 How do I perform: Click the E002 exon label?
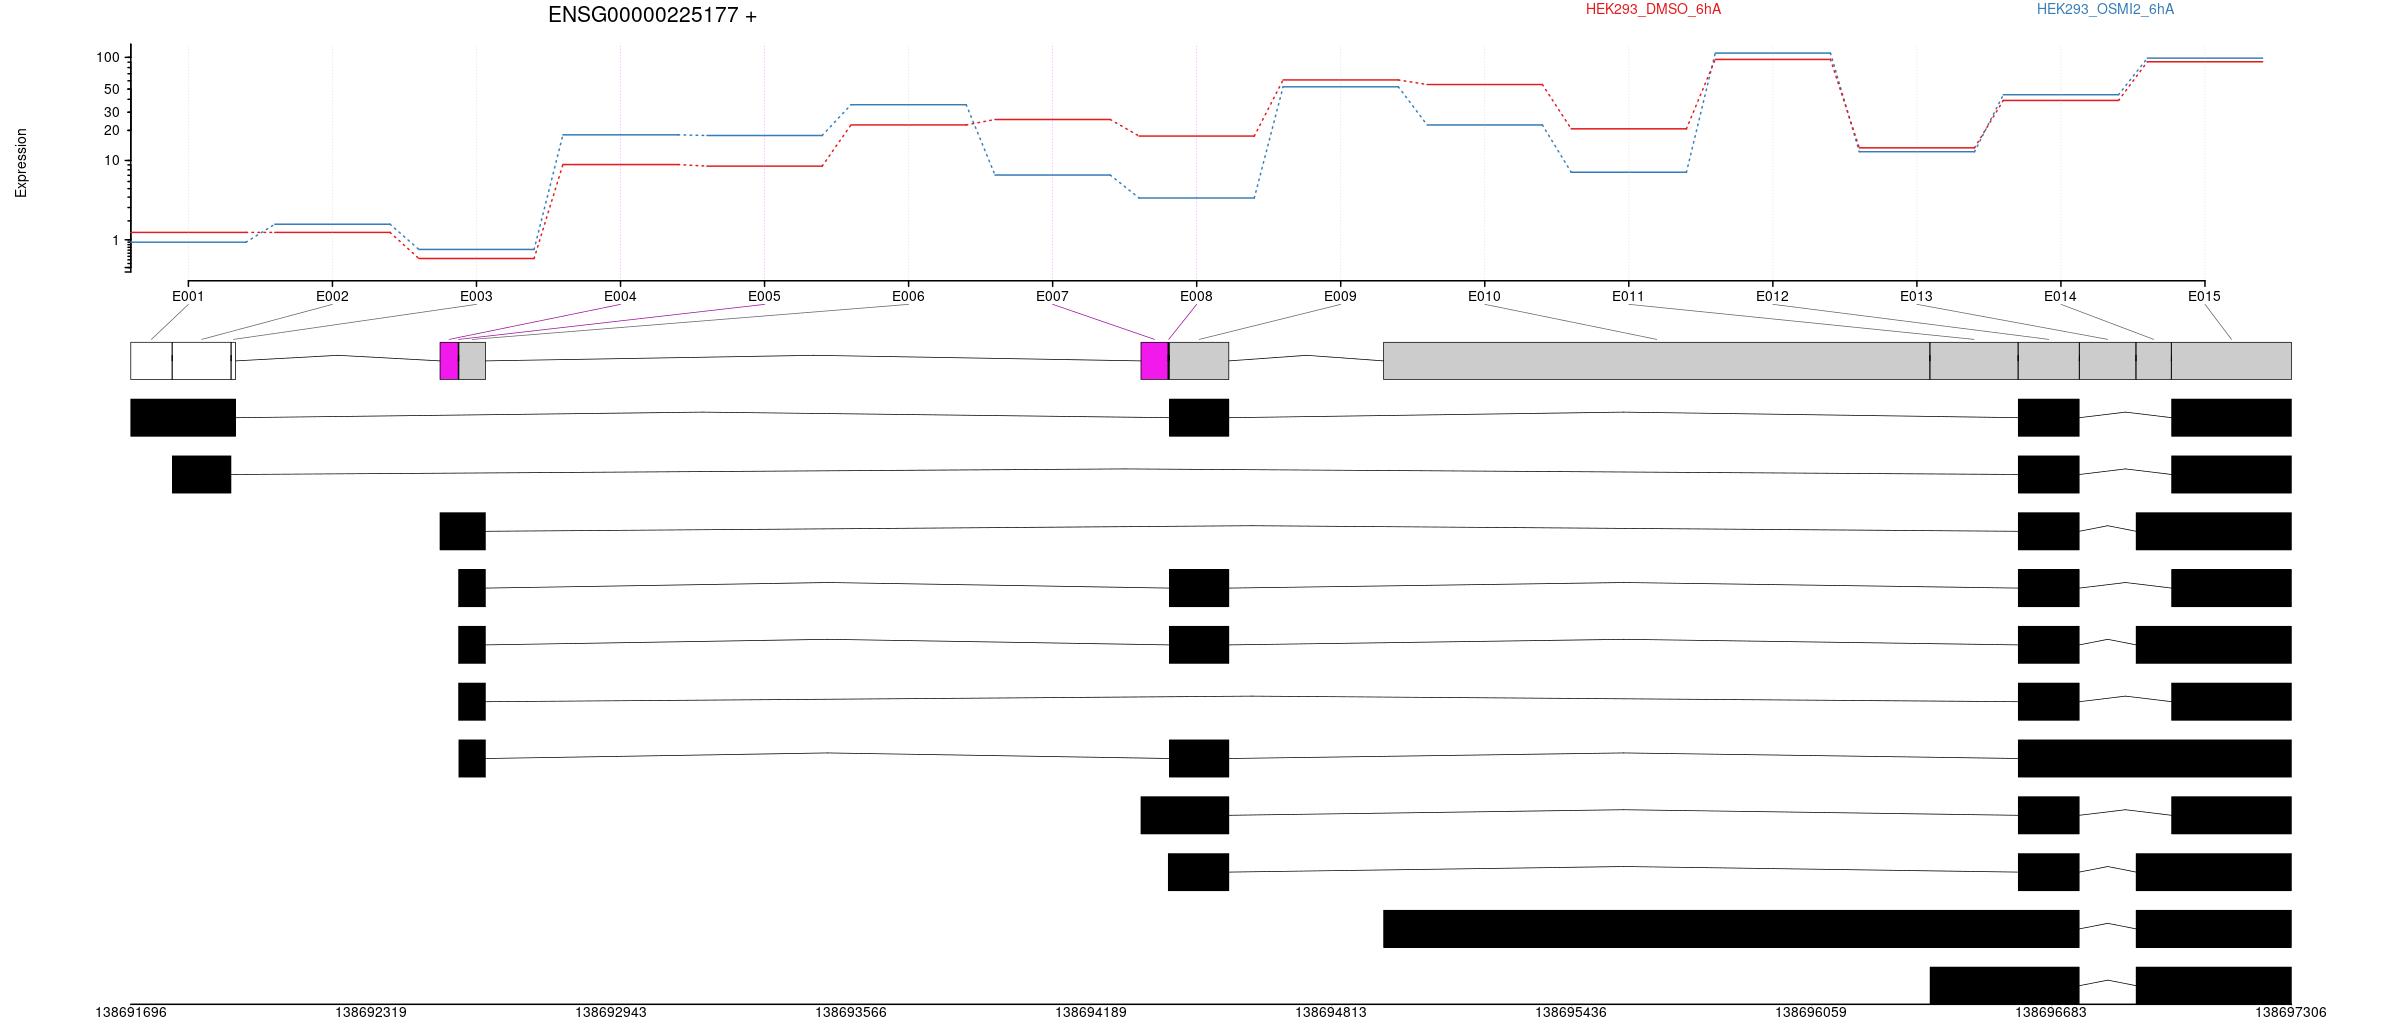pyautogui.click(x=332, y=296)
